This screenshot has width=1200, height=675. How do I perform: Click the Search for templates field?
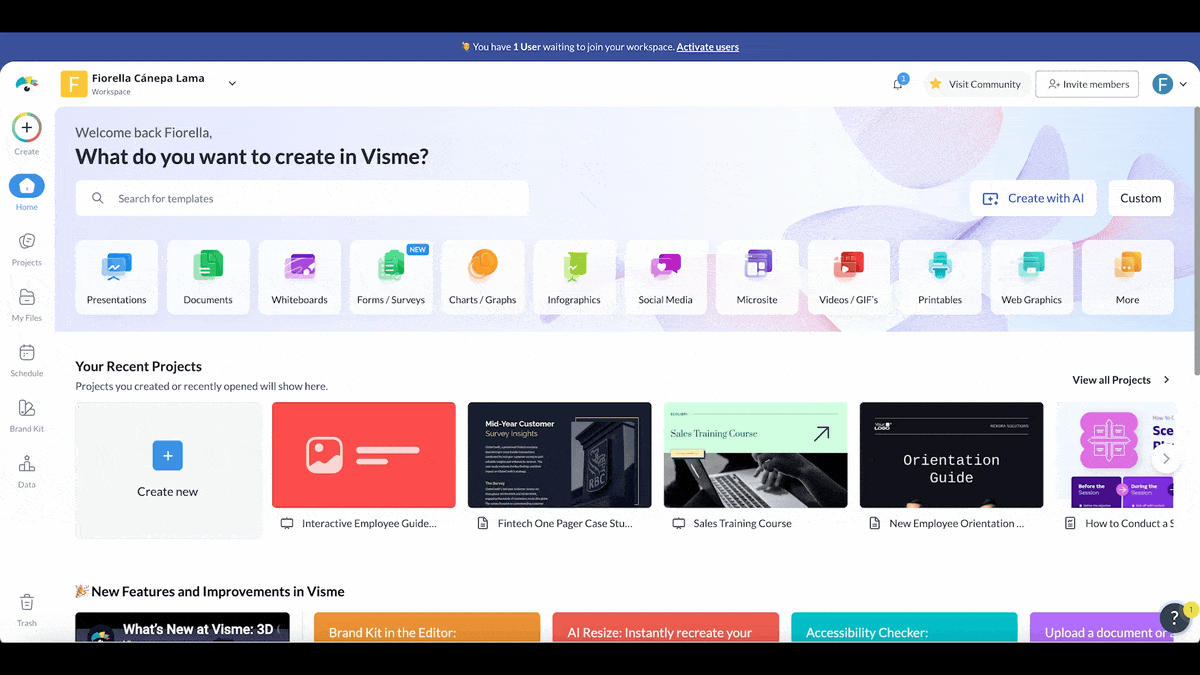(302, 198)
